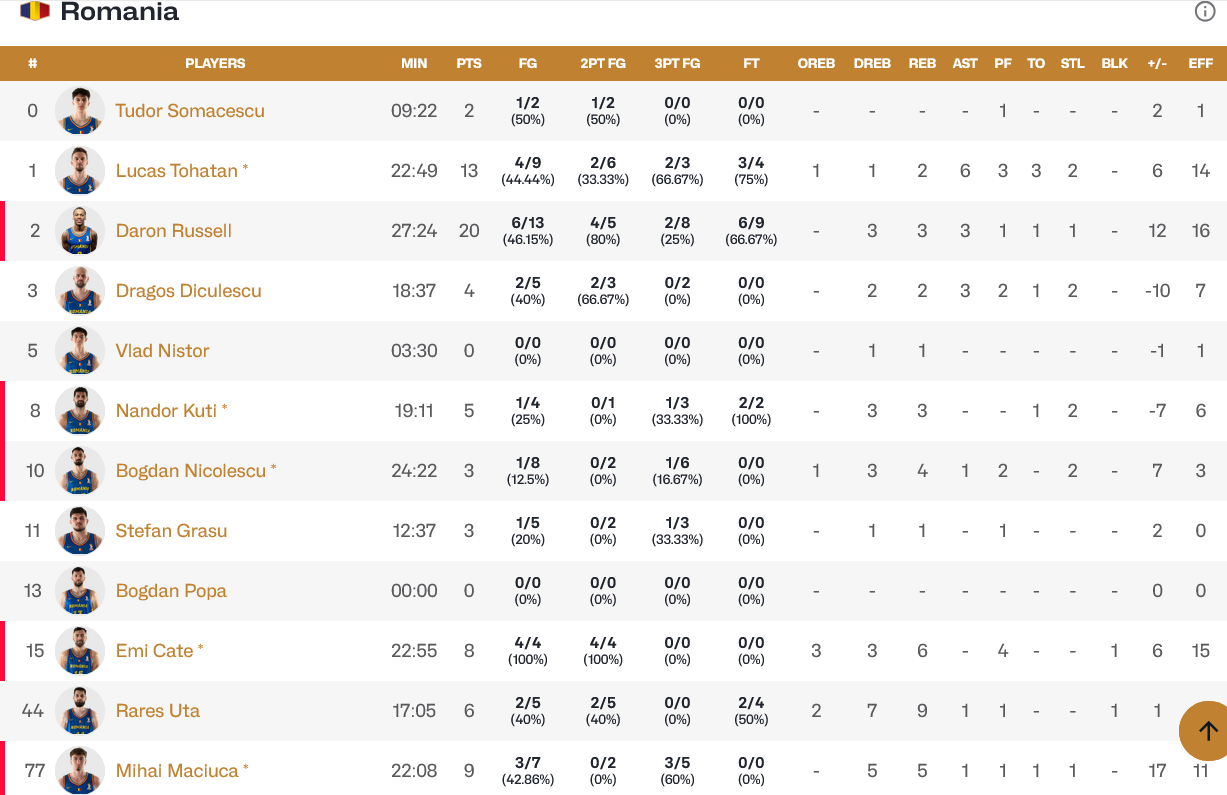The image size is (1227, 795).
Task: Open Tudor Somacescu's player photo
Action: [x=80, y=111]
